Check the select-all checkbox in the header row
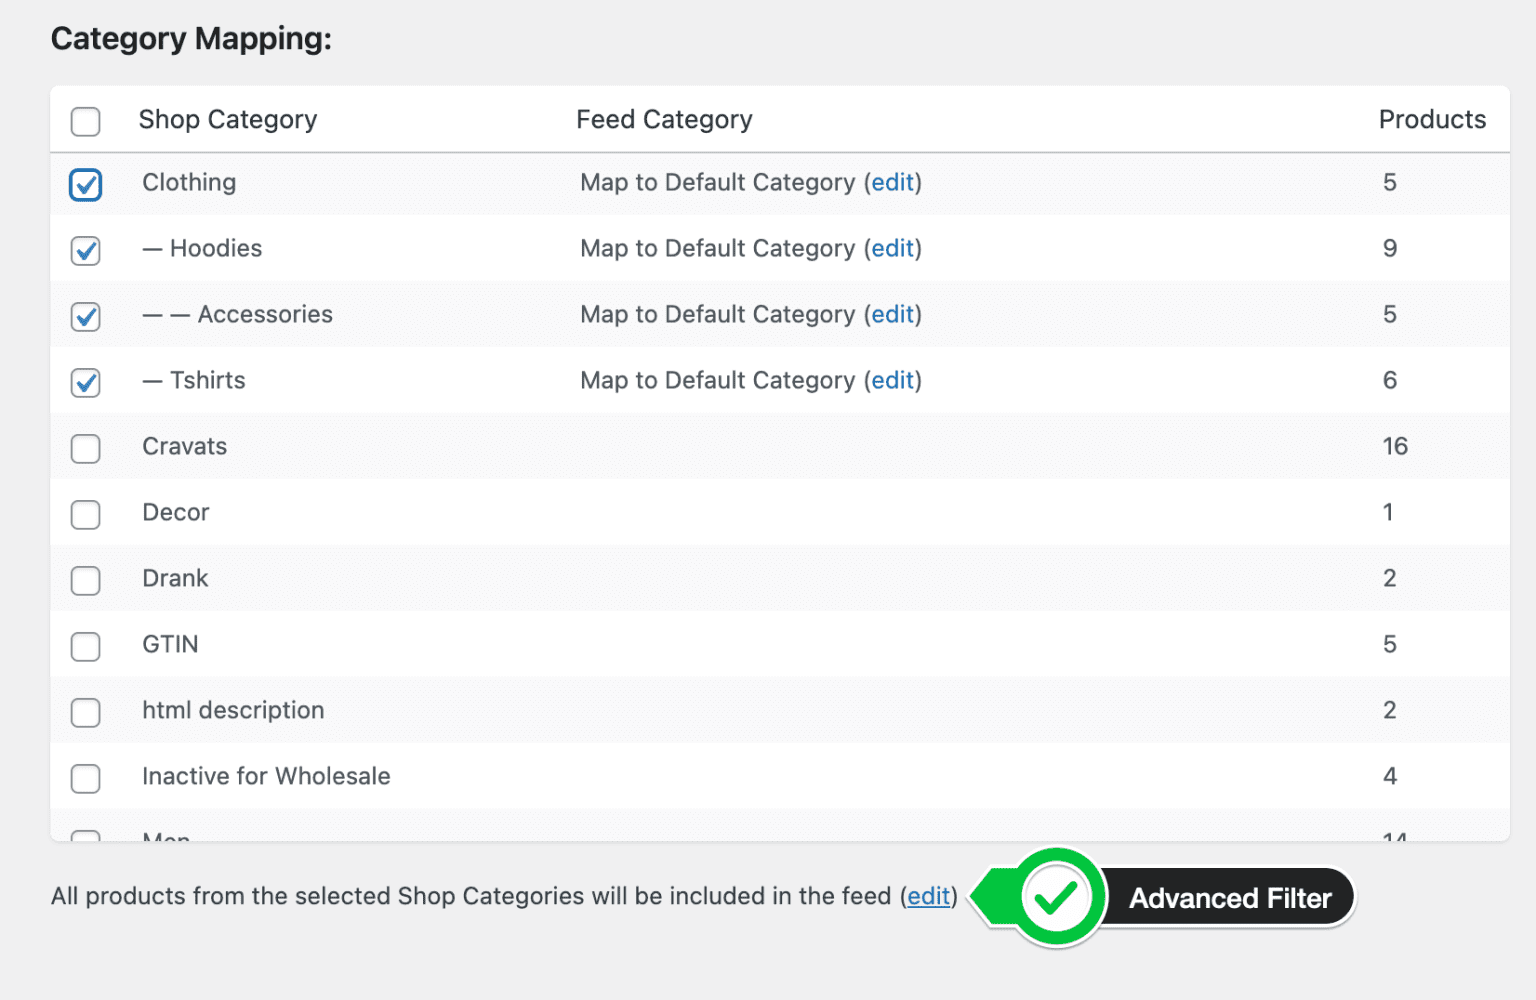 click(85, 121)
